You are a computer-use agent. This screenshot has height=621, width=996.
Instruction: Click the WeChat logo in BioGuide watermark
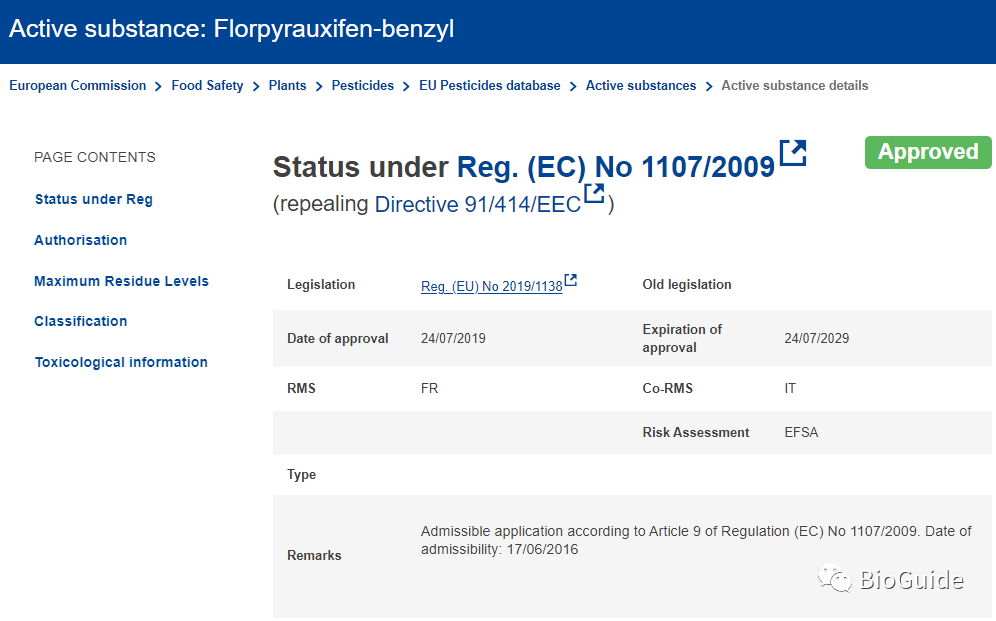coord(835,578)
